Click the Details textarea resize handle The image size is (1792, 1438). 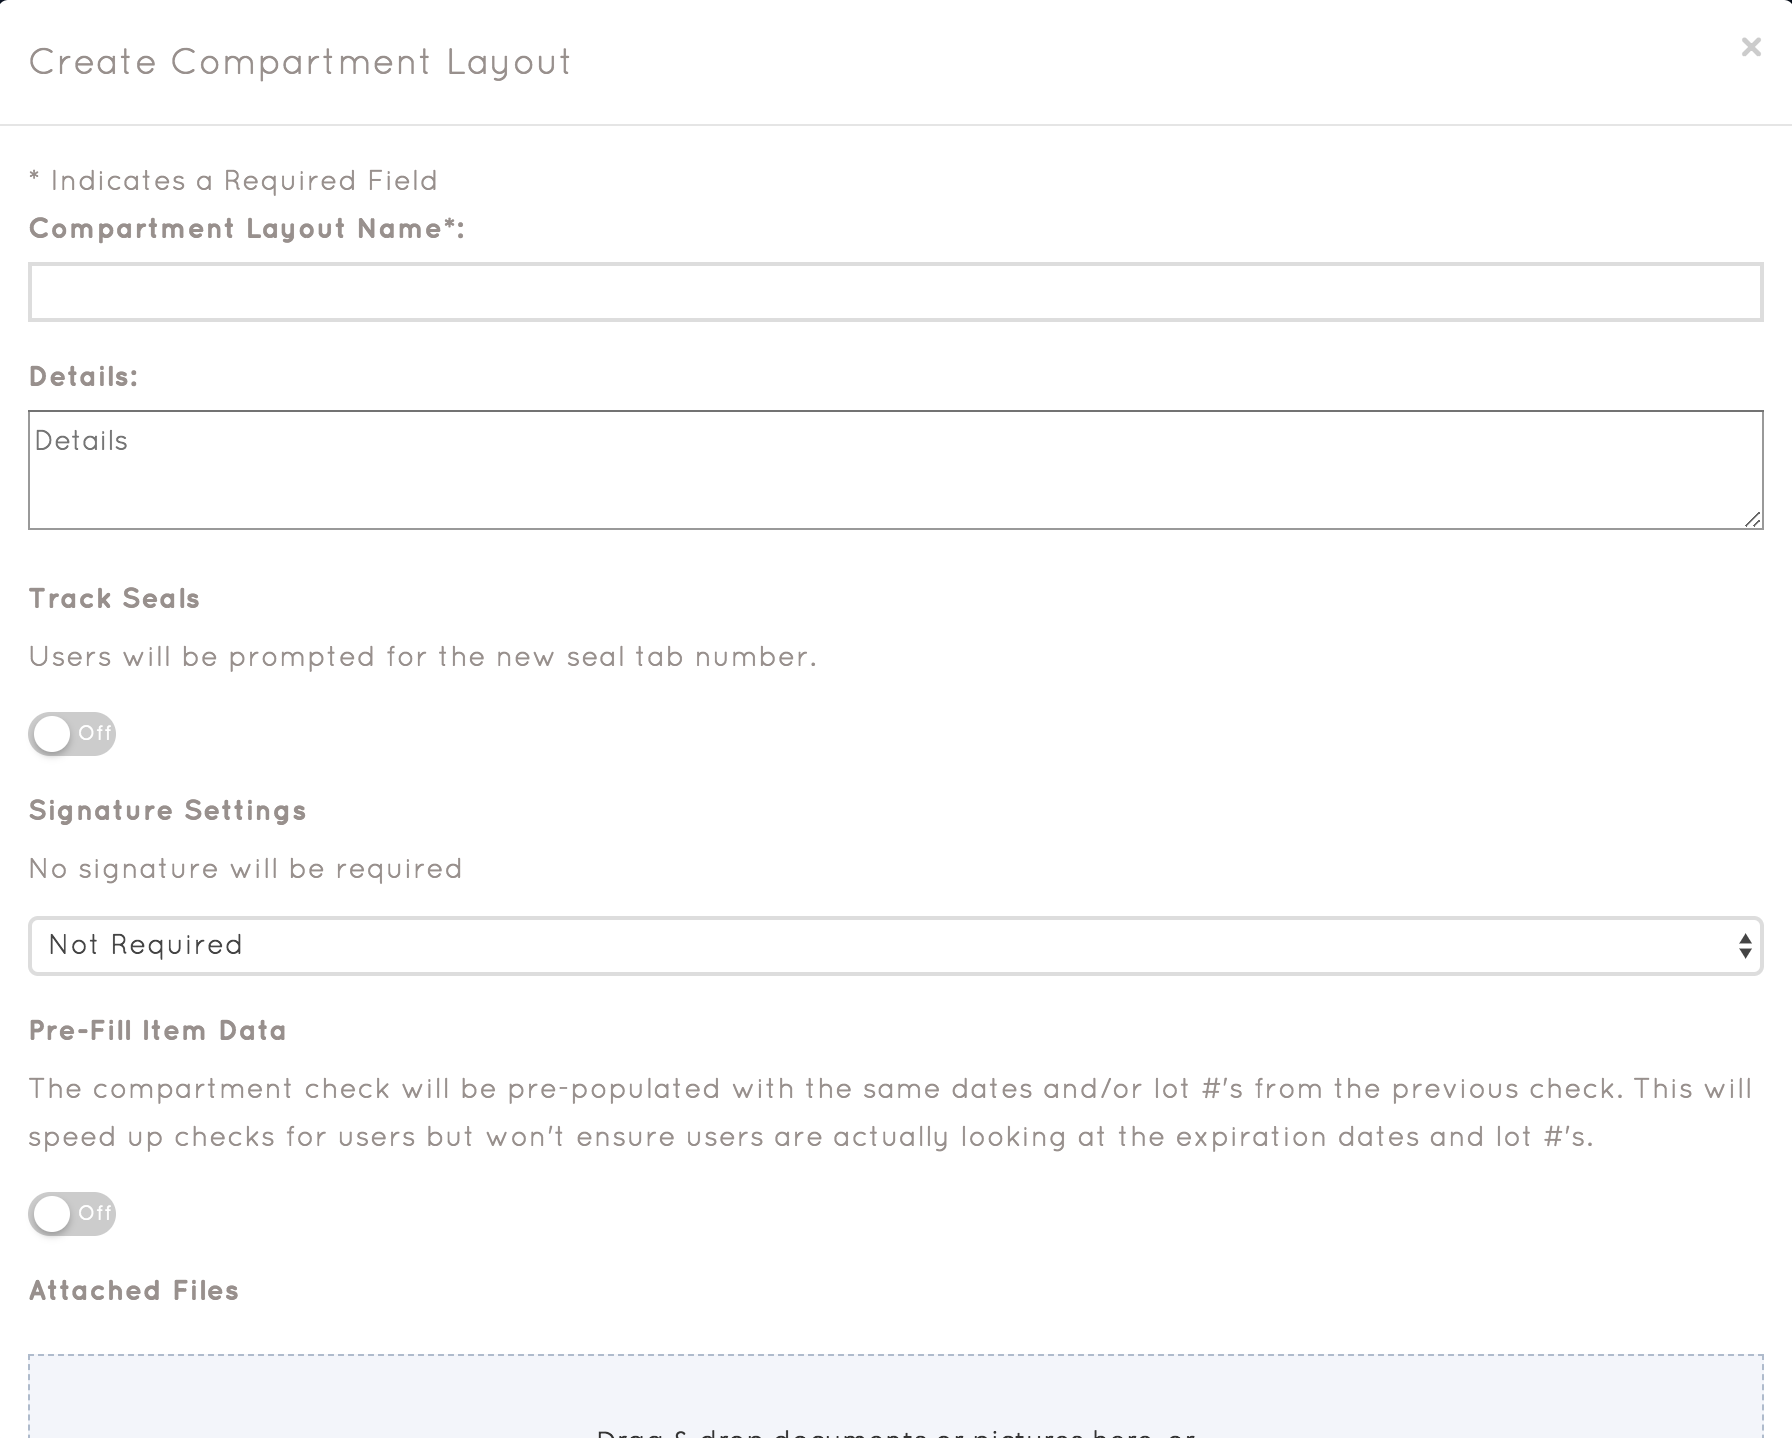(x=1752, y=519)
